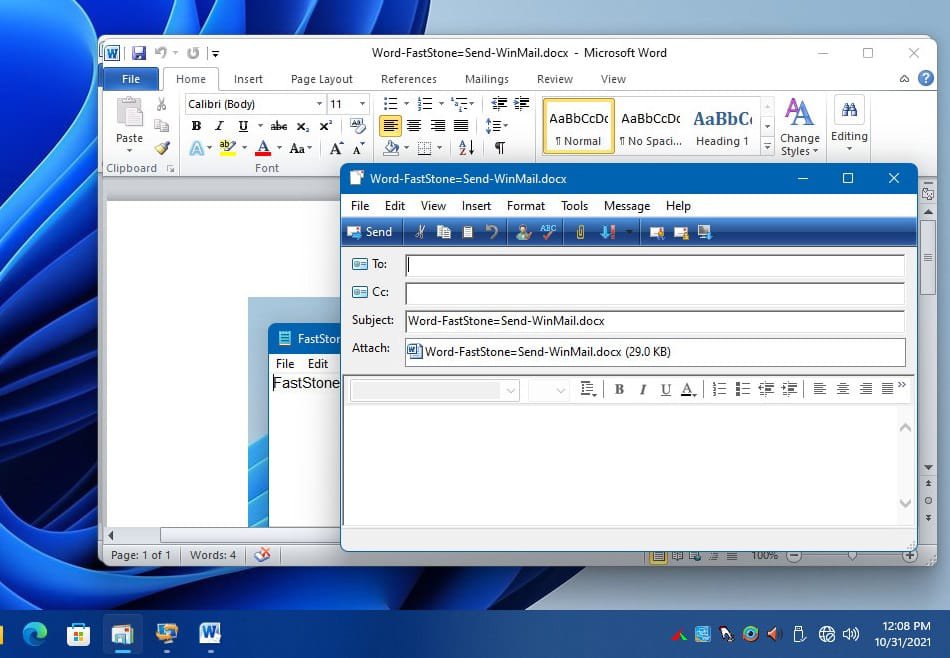Screen dimensions: 950x658
Task: Toggle Bold in the Word ribbon
Action: point(196,126)
